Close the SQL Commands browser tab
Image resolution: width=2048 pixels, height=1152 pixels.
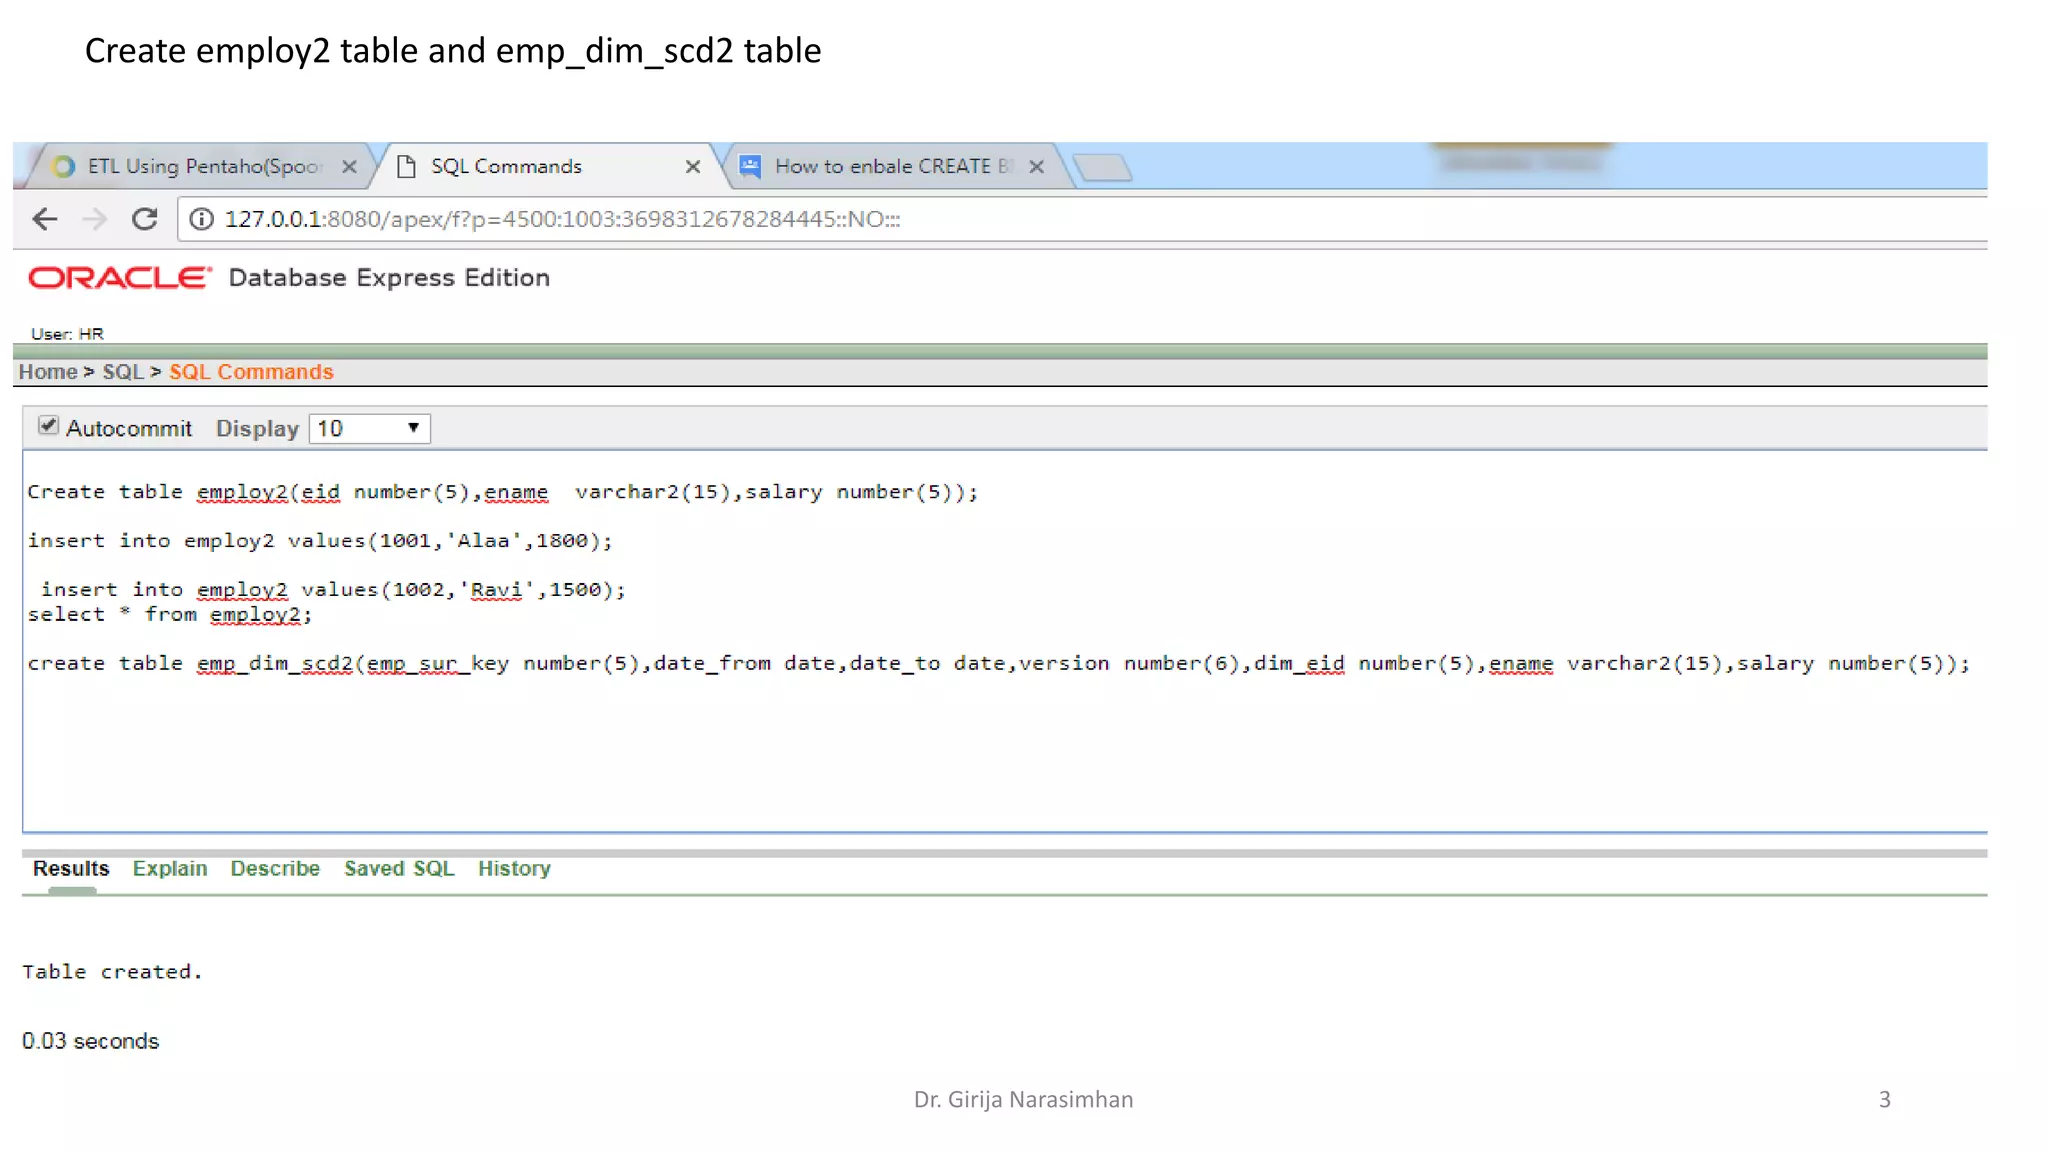(x=692, y=167)
